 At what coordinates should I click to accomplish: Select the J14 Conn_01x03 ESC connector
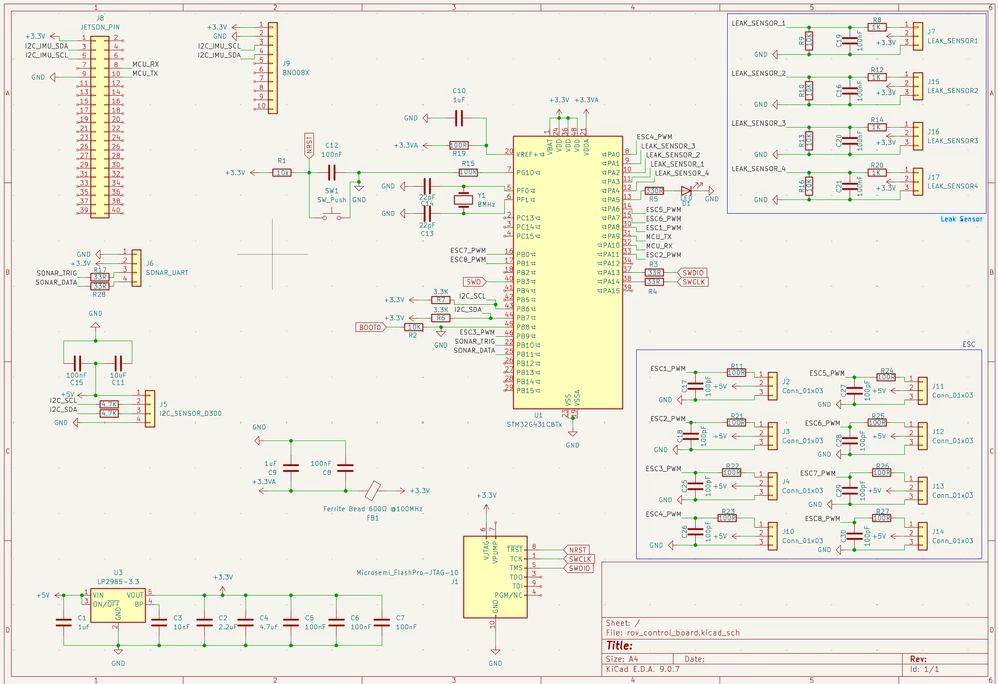pos(922,536)
